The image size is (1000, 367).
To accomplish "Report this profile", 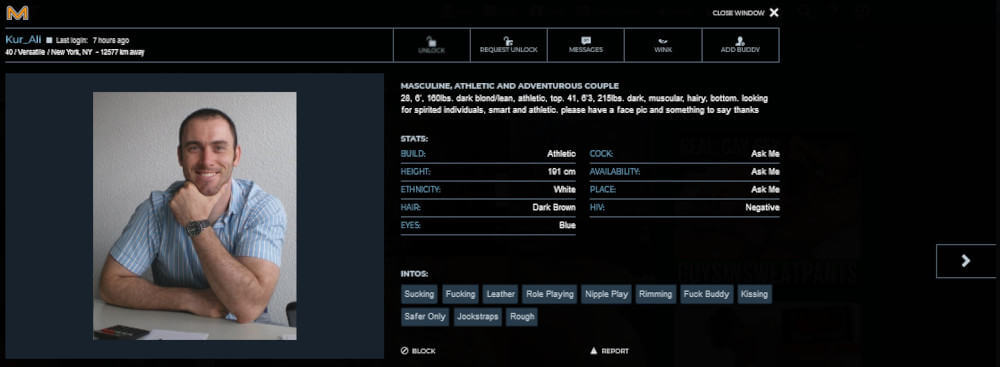I will pos(609,351).
